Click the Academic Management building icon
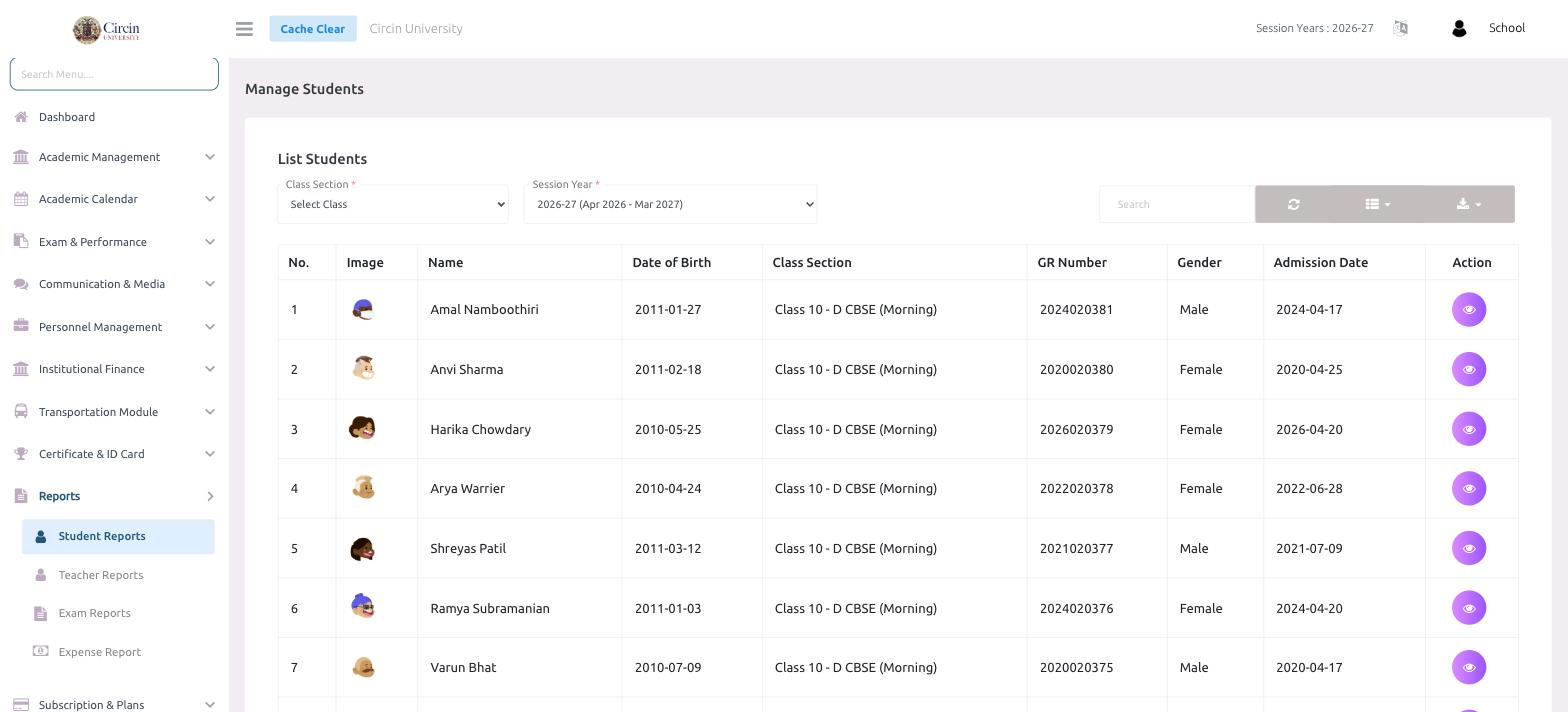 point(21,157)
